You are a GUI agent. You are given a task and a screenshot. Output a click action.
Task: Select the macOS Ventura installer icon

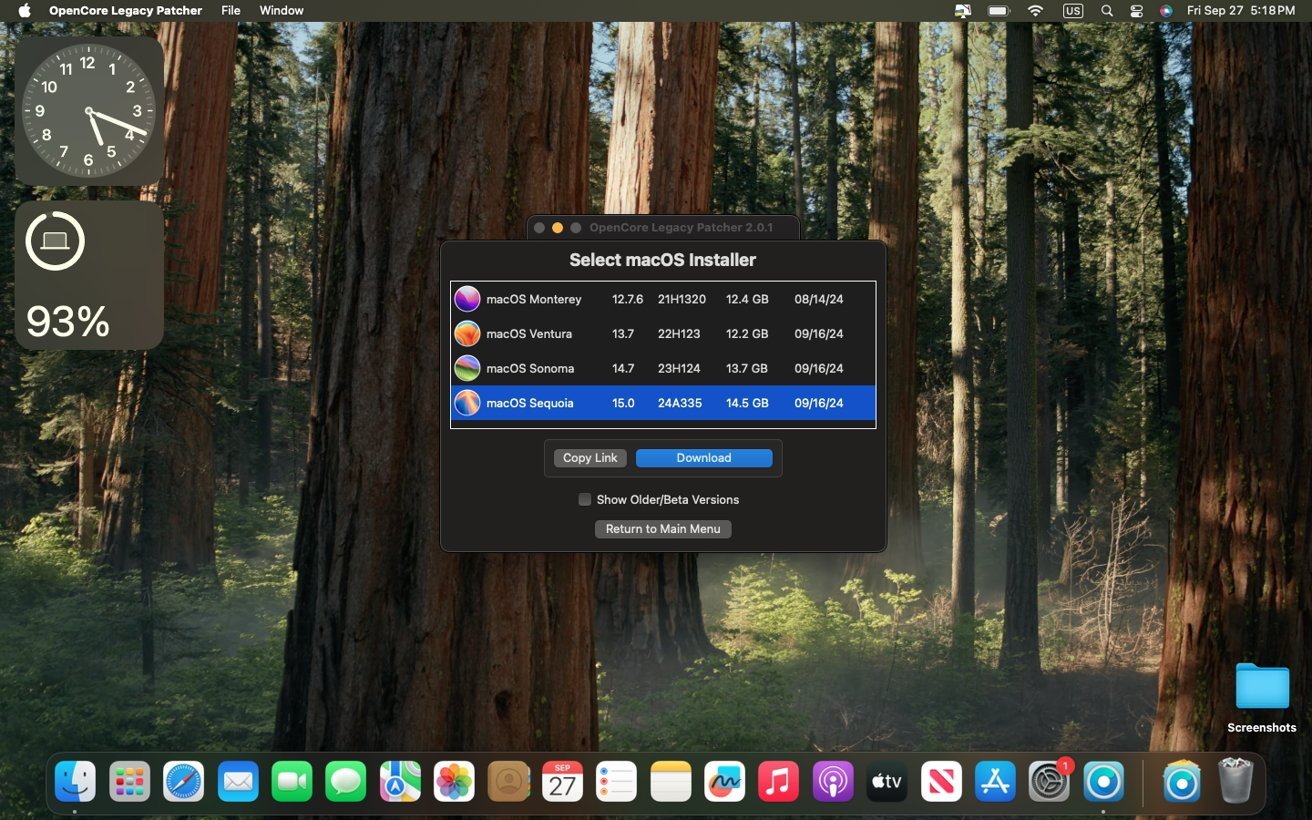click(x=467, y=334)
